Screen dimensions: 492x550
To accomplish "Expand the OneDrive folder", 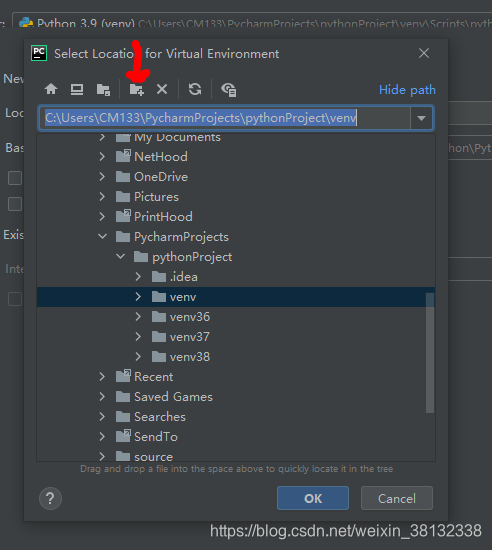I will pos(102,177).
